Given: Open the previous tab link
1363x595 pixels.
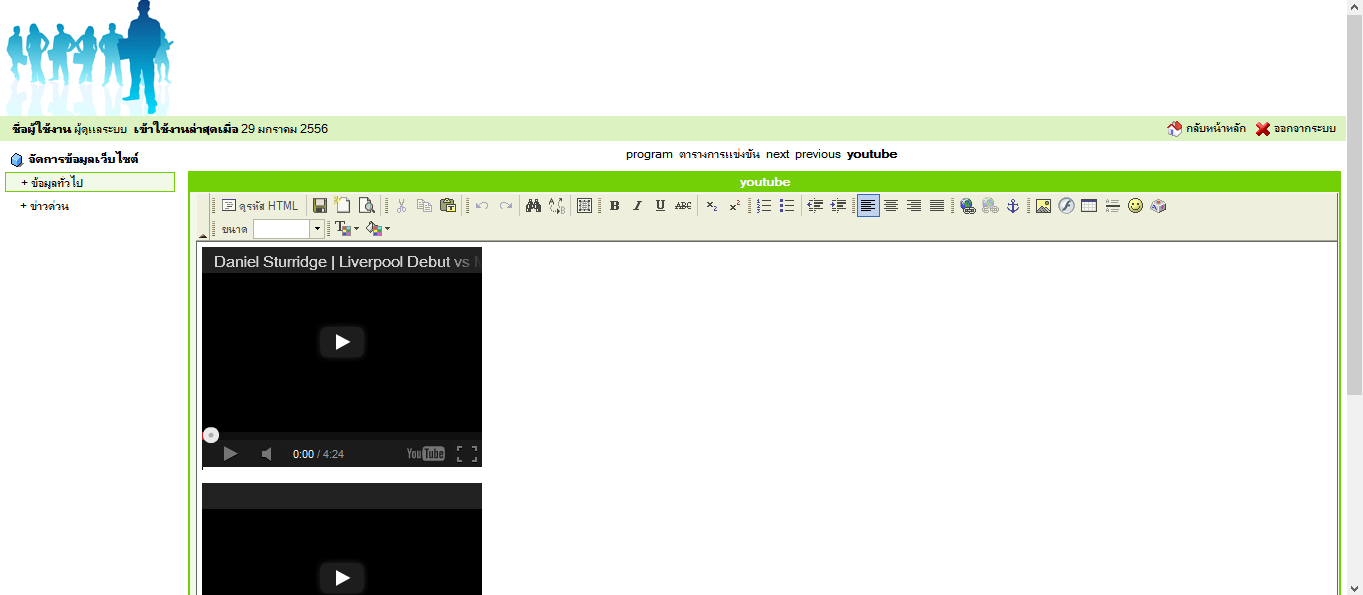Looking at the screenshot, I should click(x=818, y=154).
